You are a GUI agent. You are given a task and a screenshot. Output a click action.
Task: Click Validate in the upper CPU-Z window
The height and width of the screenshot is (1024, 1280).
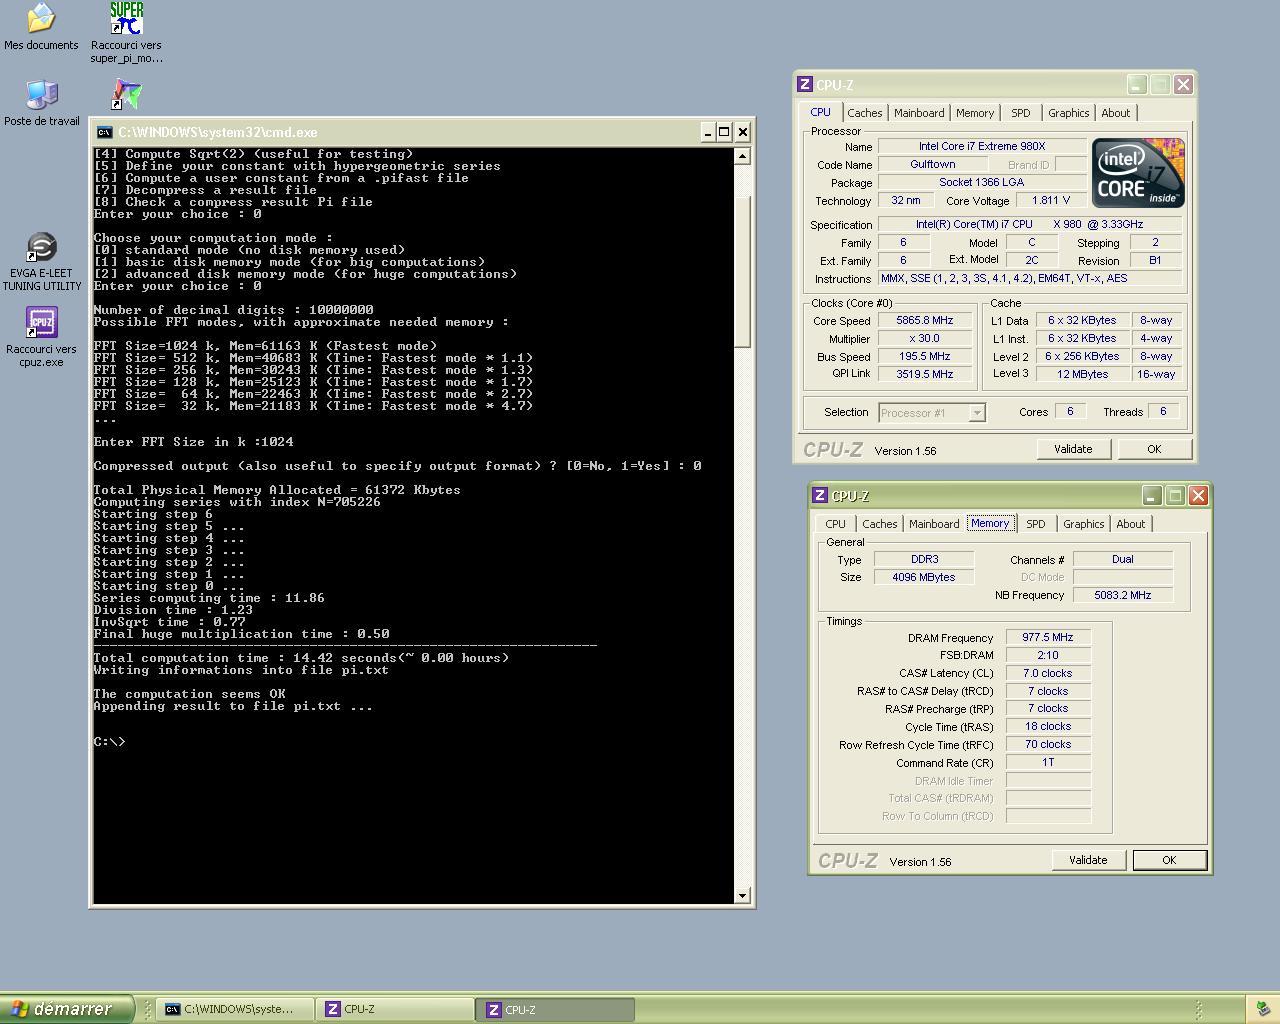coord(1073,449)
